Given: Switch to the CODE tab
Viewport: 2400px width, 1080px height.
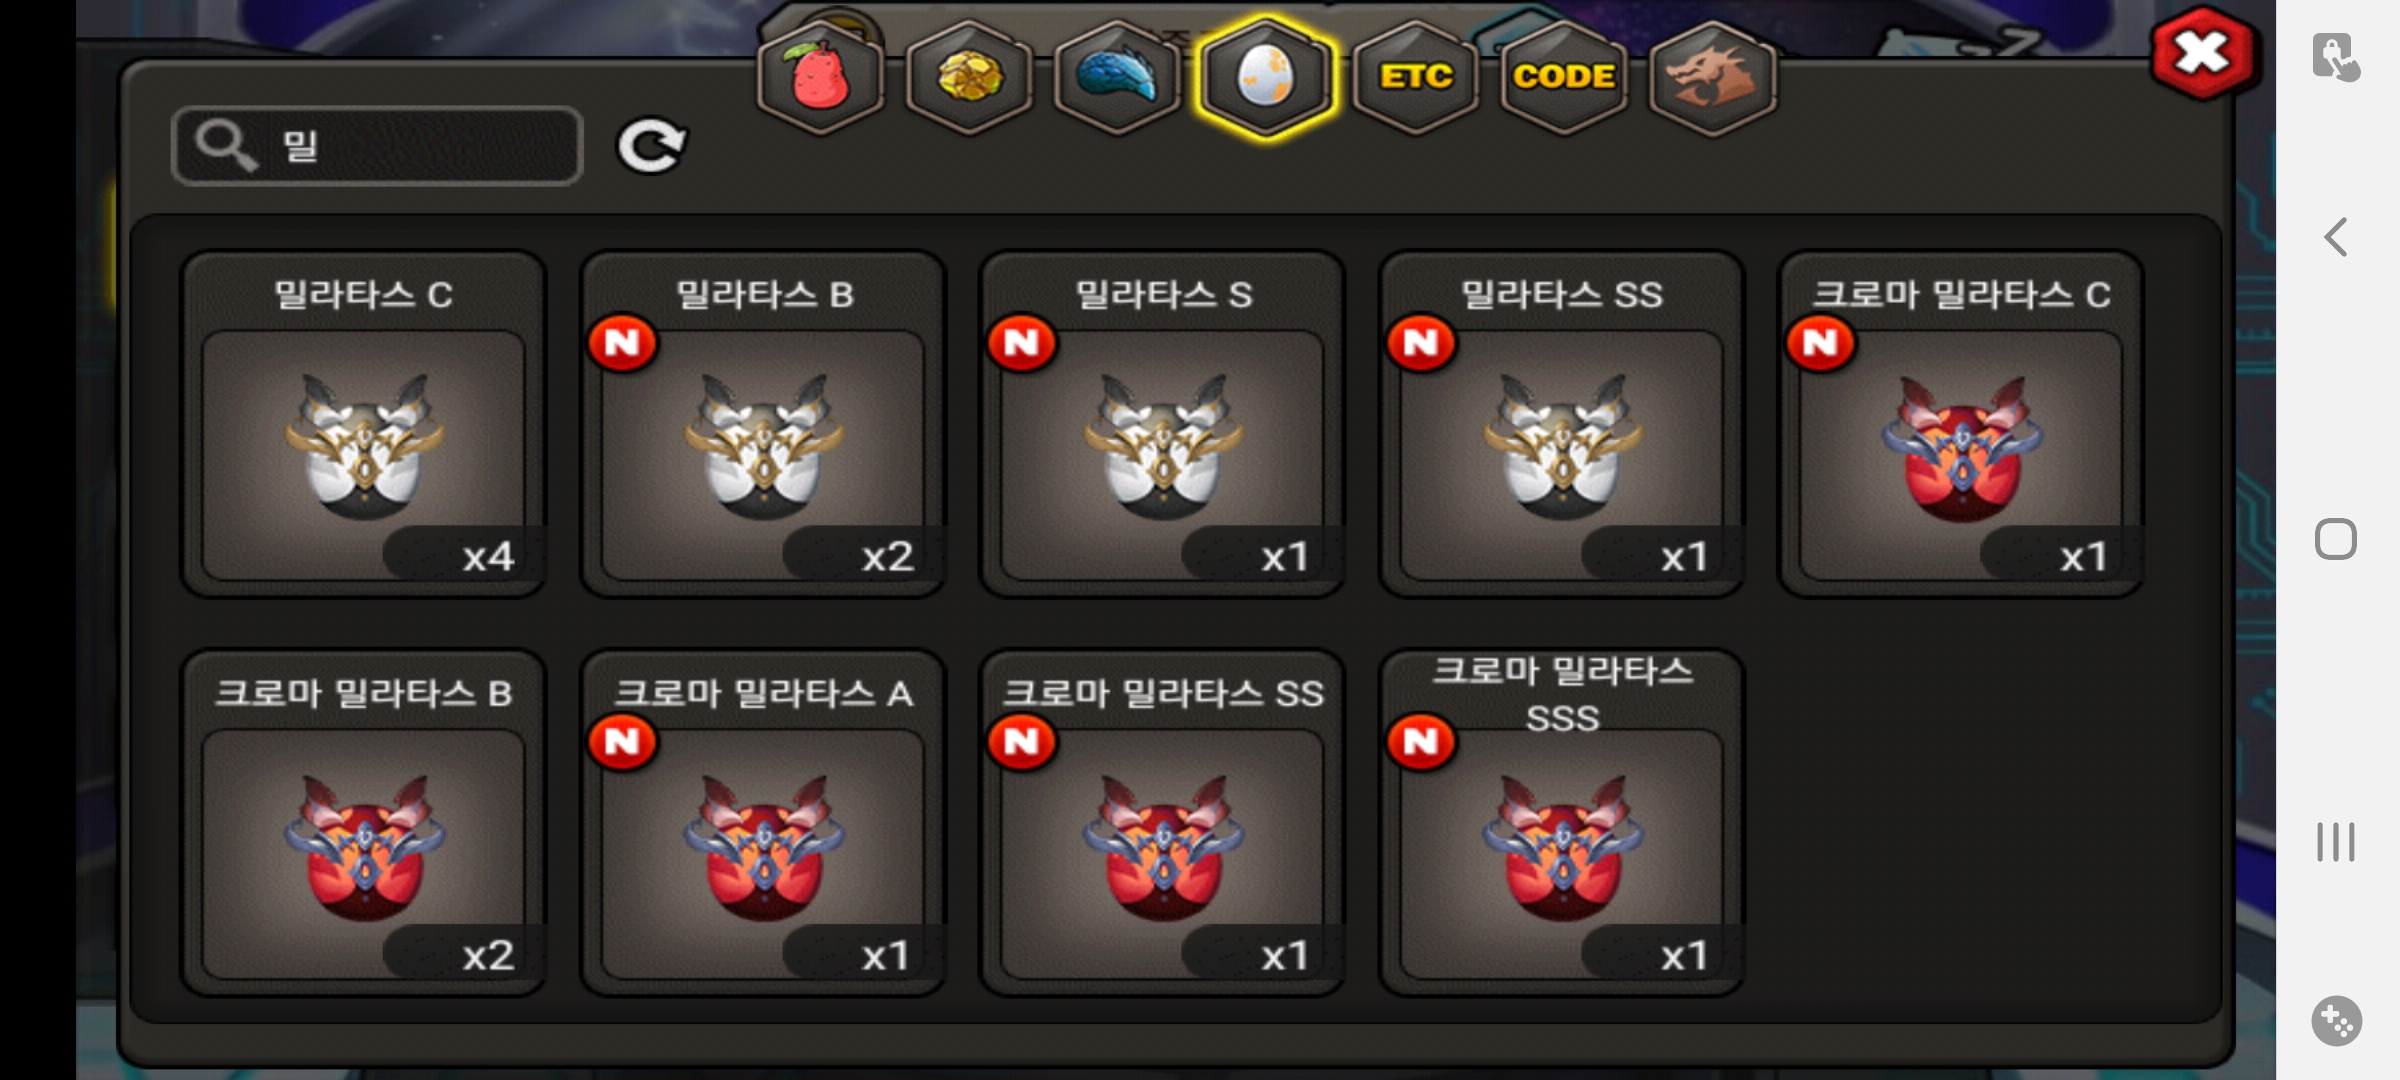Looking at the screenshot, I should point(1564,77).
